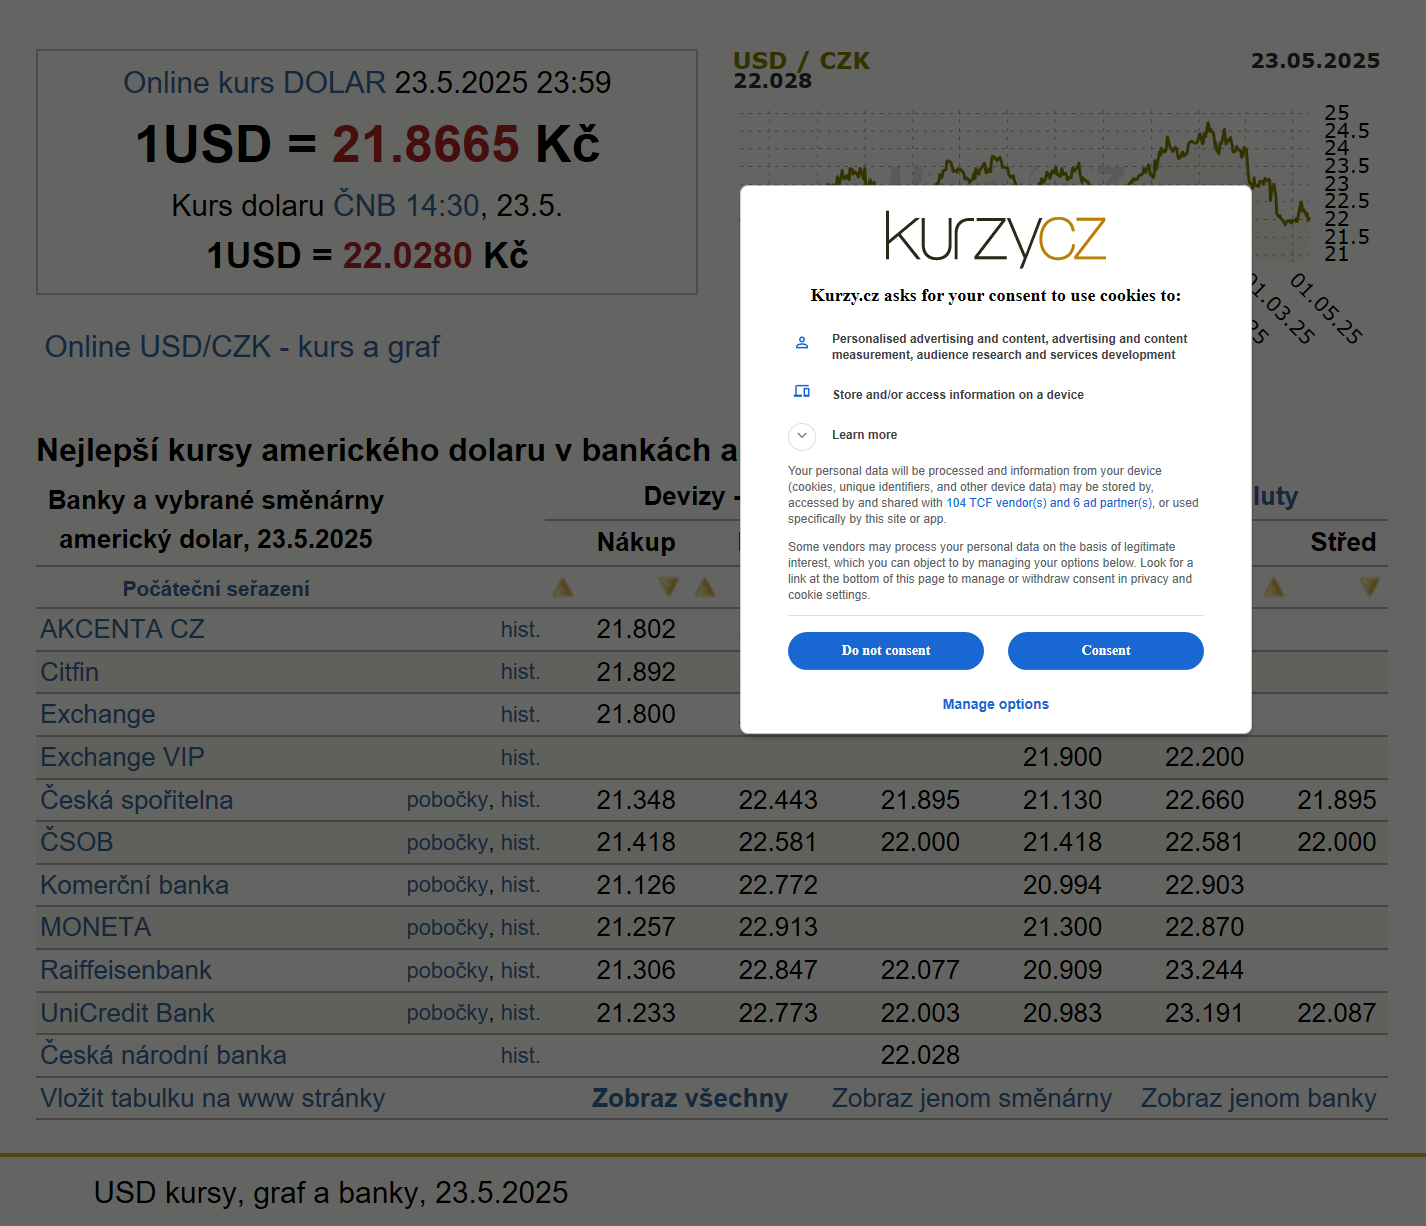Open ČSOB link
Image resolution: width=1426 pixels, height=1226 pixels.
[x=76, y=842]
